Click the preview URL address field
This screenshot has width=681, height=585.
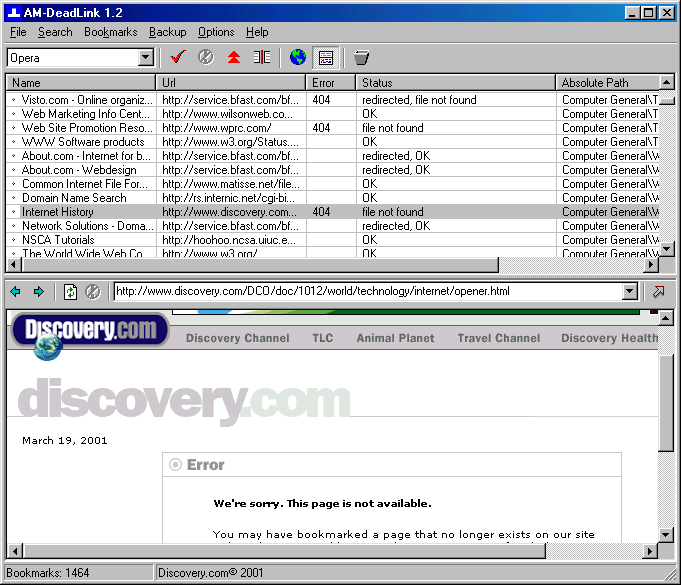[x=368, y=291]
